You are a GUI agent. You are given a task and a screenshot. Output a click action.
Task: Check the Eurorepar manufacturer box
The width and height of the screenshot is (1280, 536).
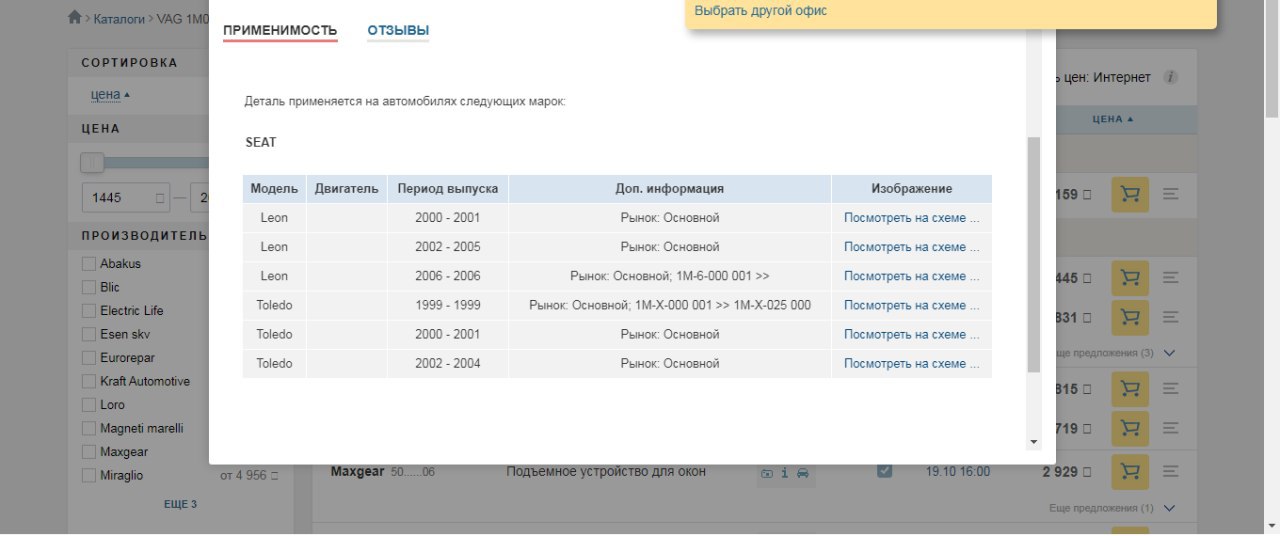[x=89, y=358]
